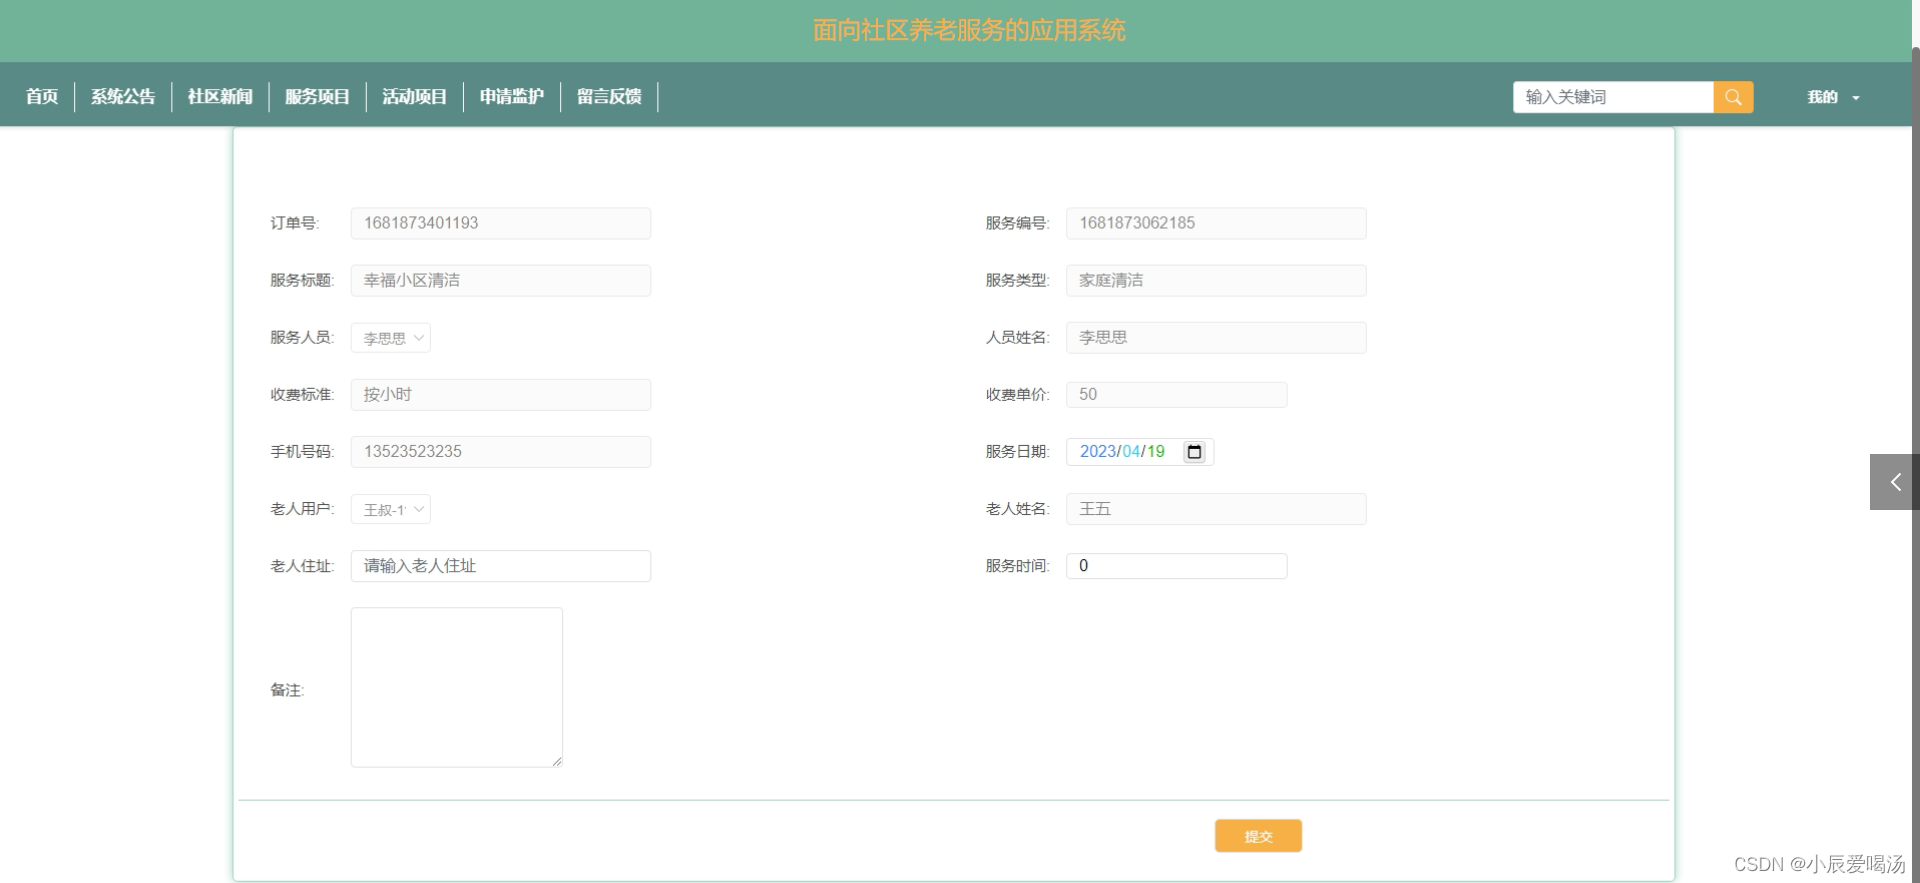The image size is (1920, 883).
Task: Open the 系统公告 menu item
Action: tap(123, 97)
